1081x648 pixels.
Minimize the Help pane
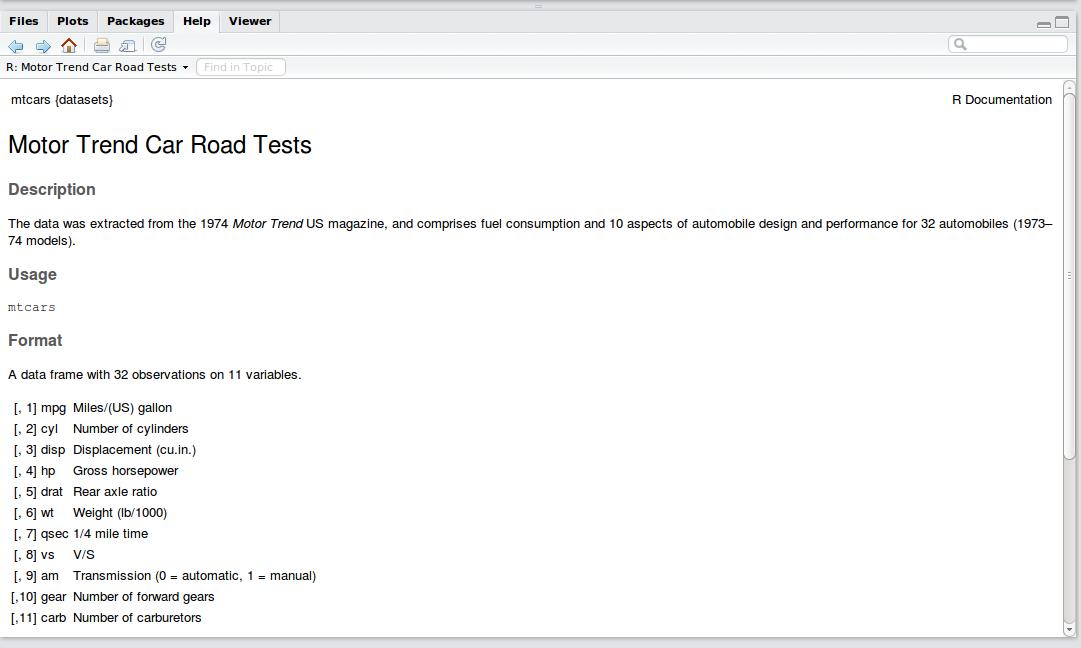[x=1044, y=23]
